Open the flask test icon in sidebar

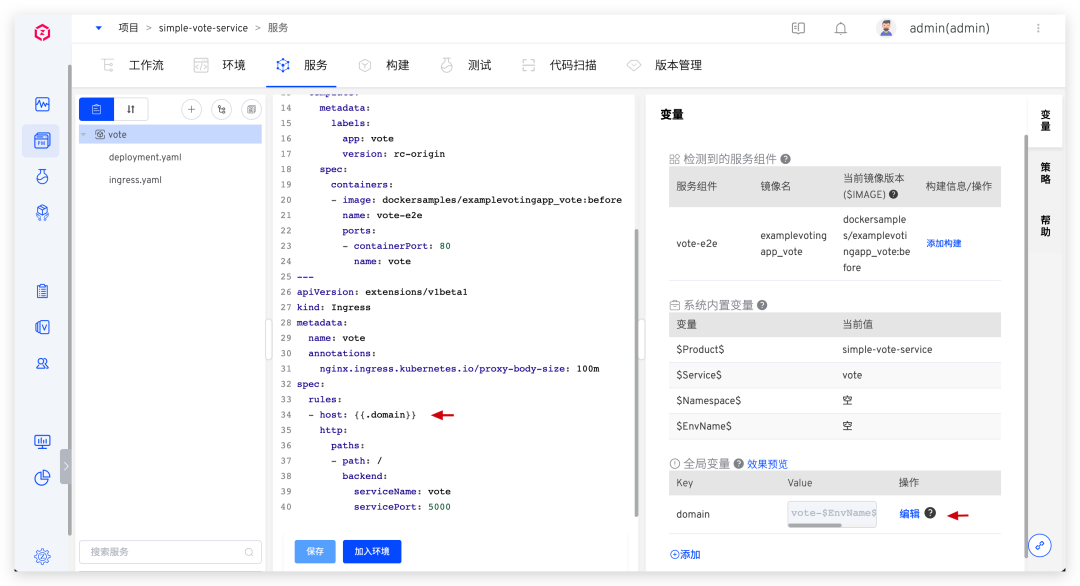[42, 177]
